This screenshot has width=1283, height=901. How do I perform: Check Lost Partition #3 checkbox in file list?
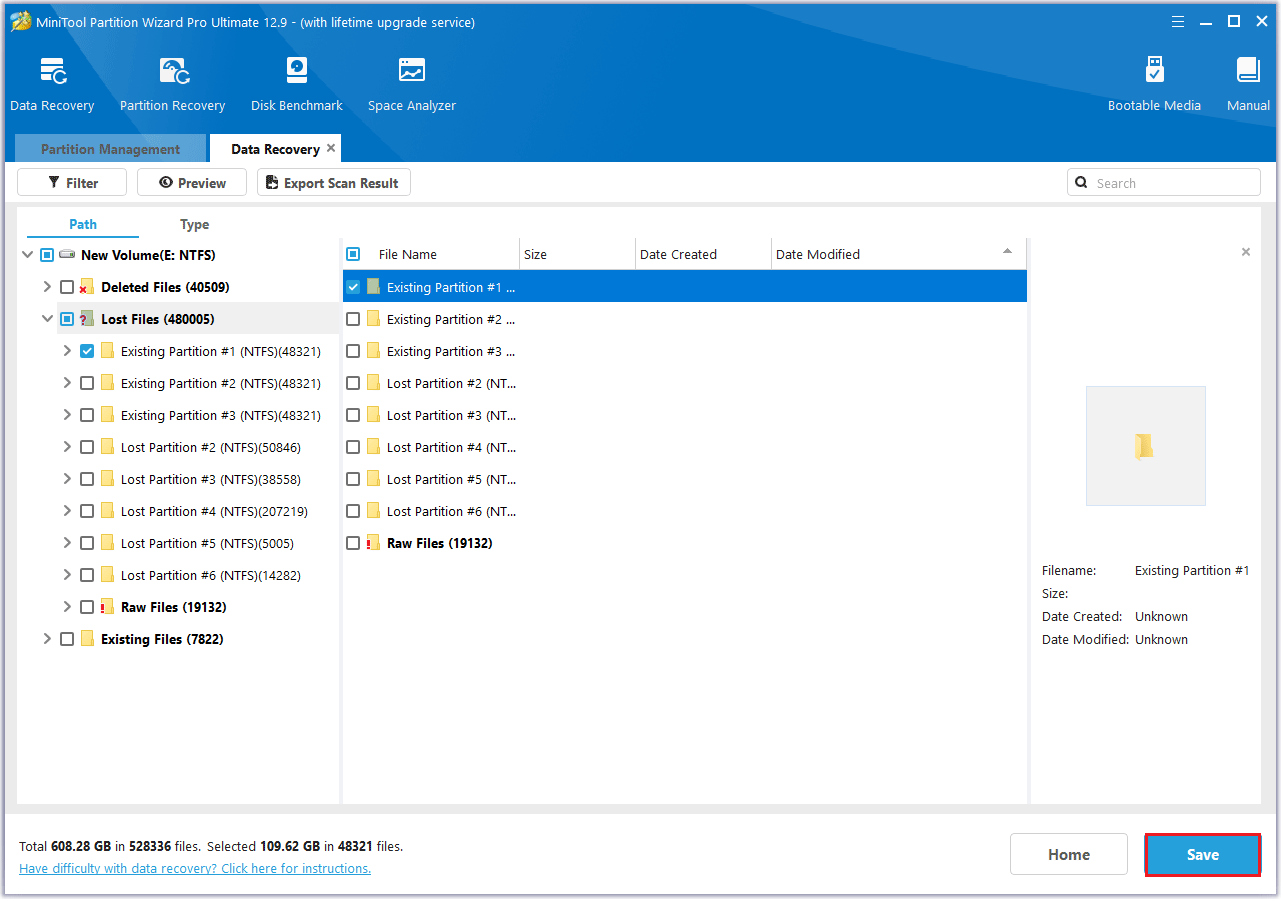click(353, 415)
